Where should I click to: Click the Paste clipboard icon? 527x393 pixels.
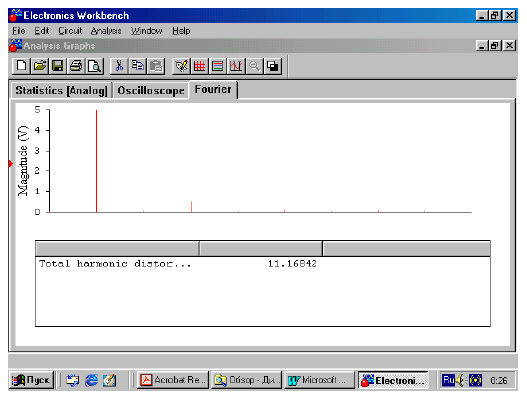pyautogui.click(x=156, y=66)
